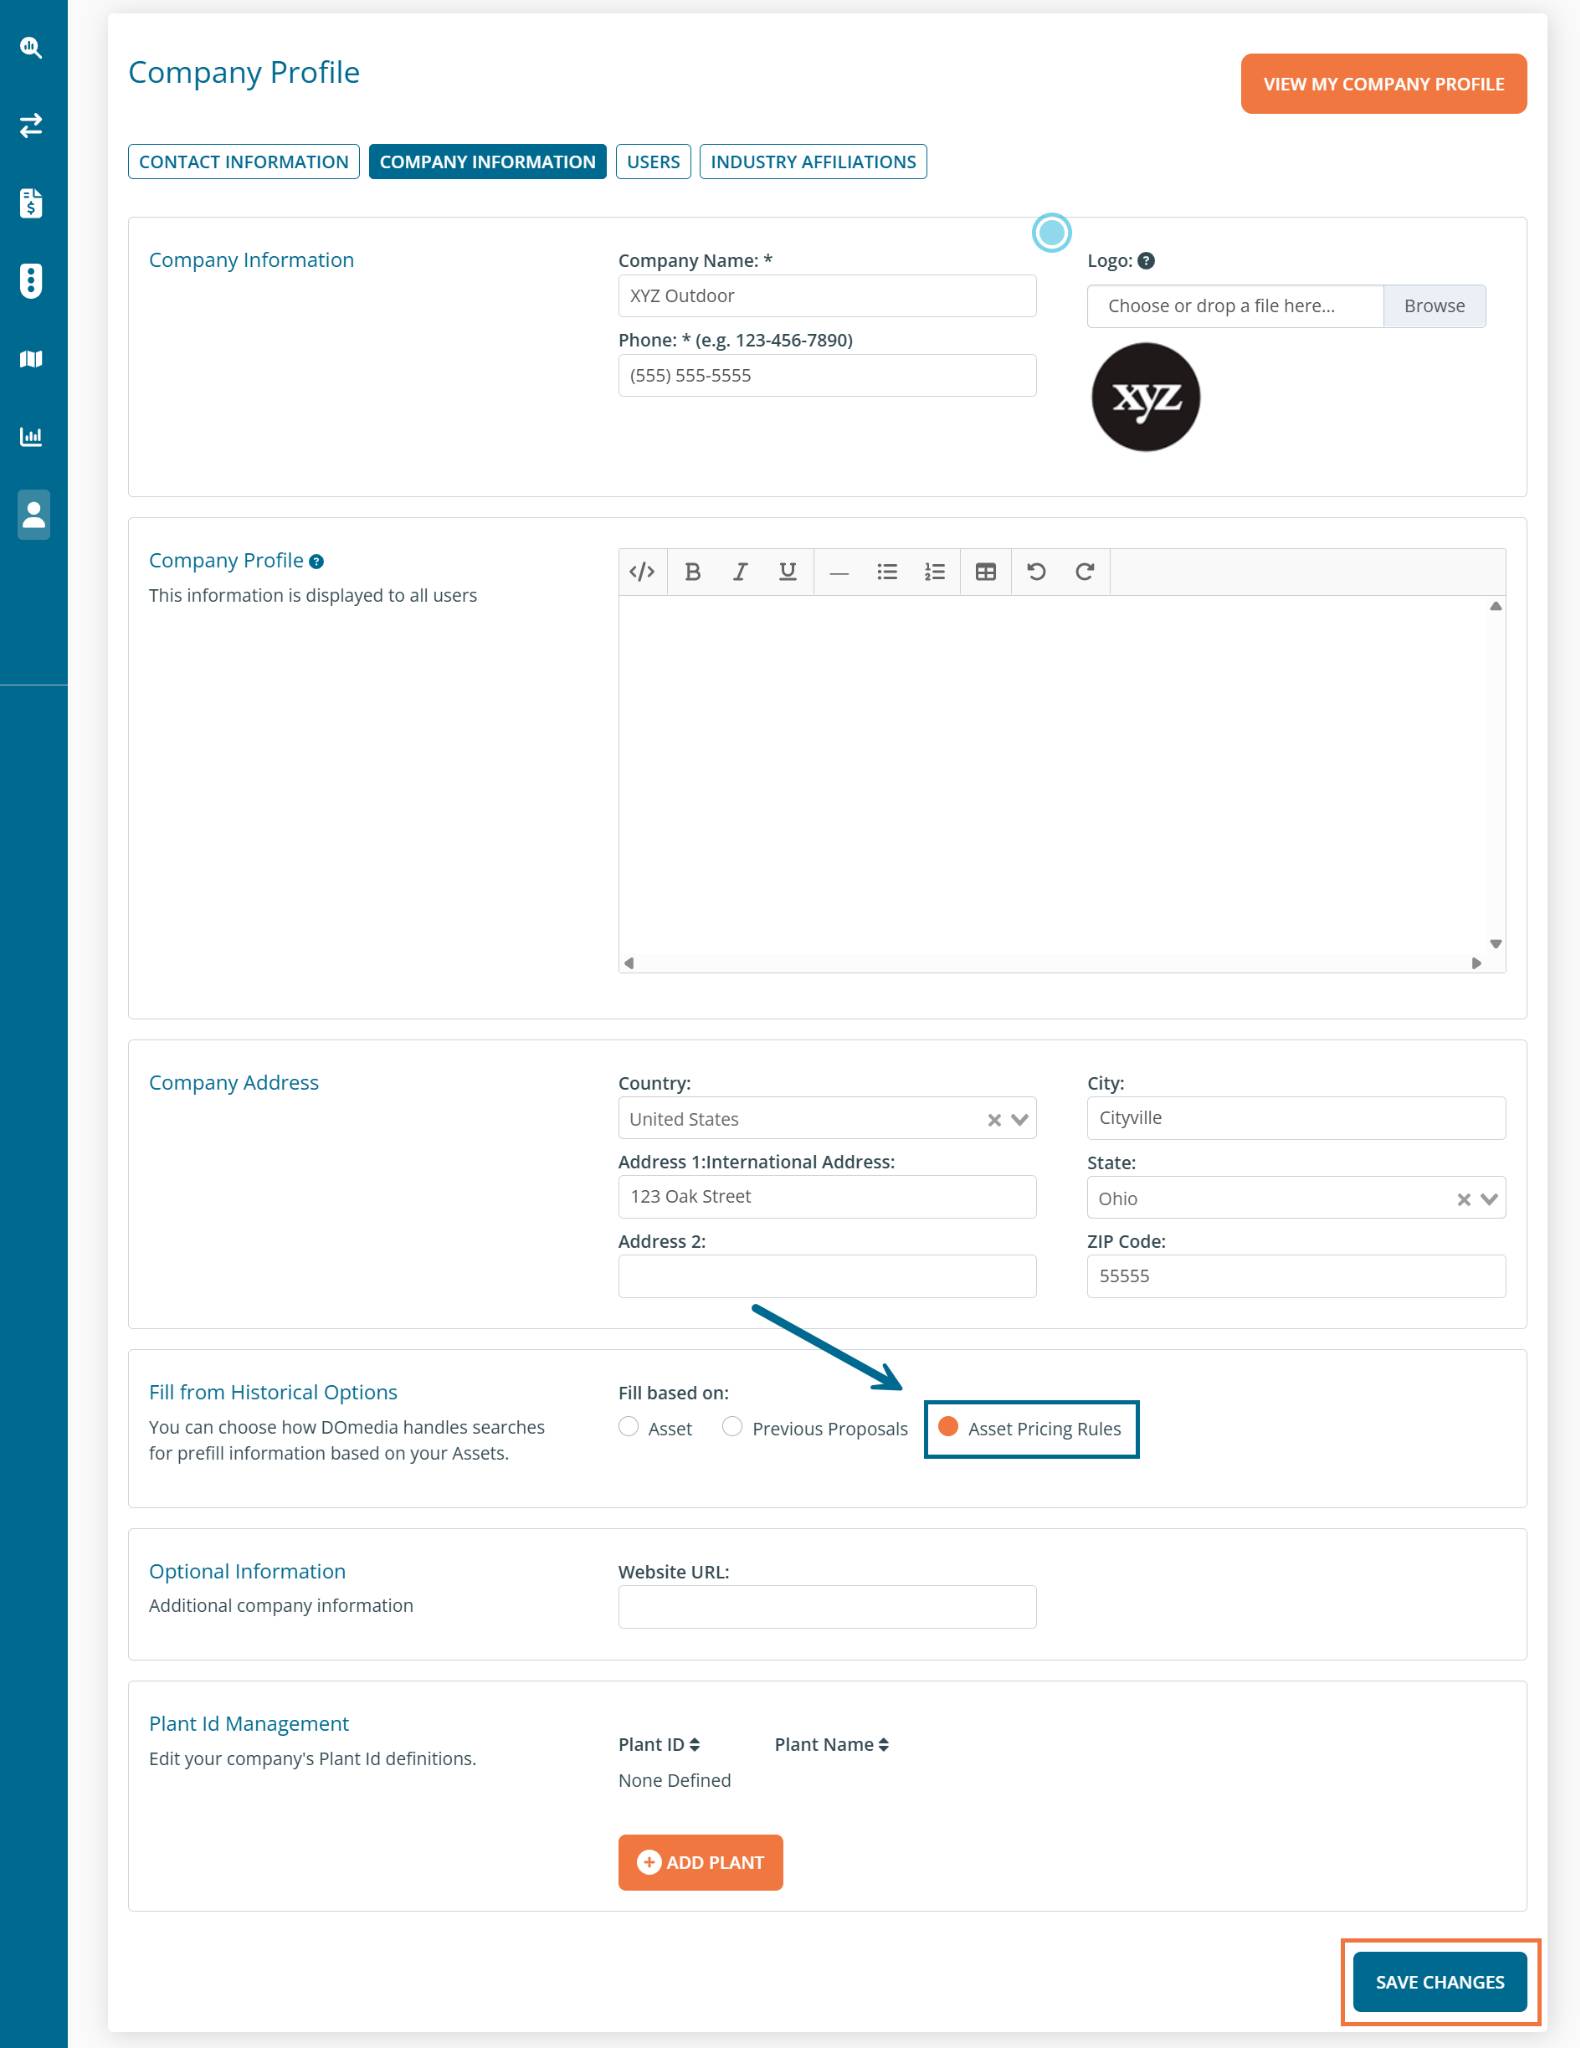Insert a numbered list in editor

point(935,571)
